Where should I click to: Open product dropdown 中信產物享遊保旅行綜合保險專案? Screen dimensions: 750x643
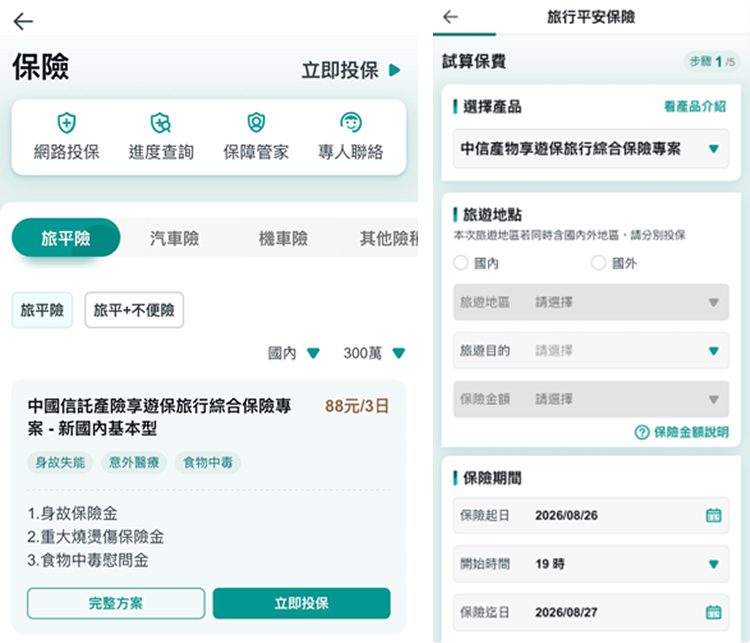[591, 149]
